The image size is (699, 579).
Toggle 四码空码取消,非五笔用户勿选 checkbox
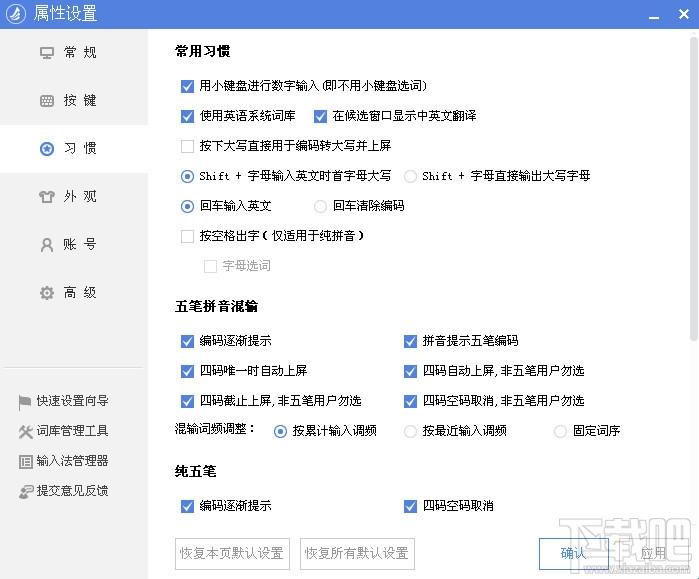(410, 401)
